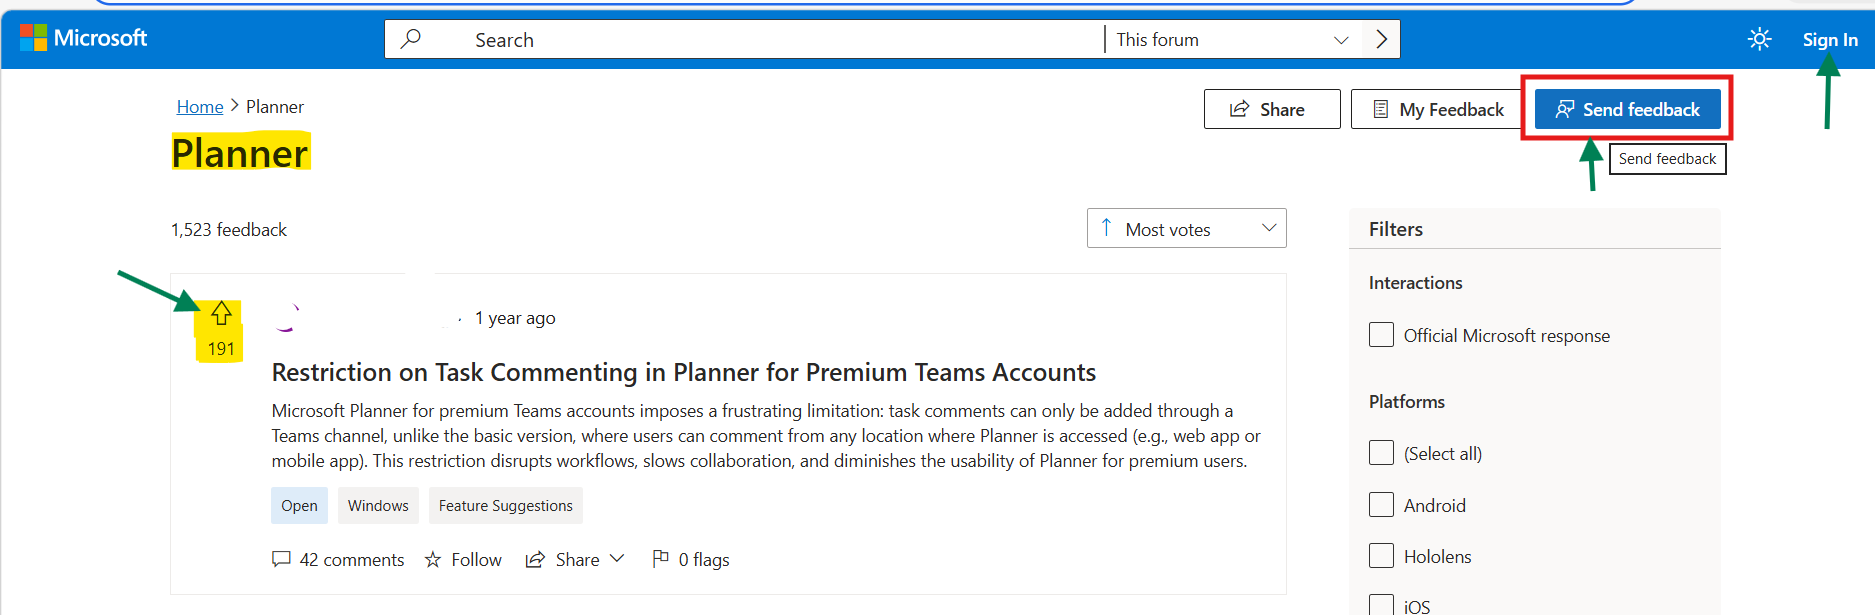The image size is (1875, 615).
Task: Select the Feature Suggestions tag
Action: tap(506, 506)
